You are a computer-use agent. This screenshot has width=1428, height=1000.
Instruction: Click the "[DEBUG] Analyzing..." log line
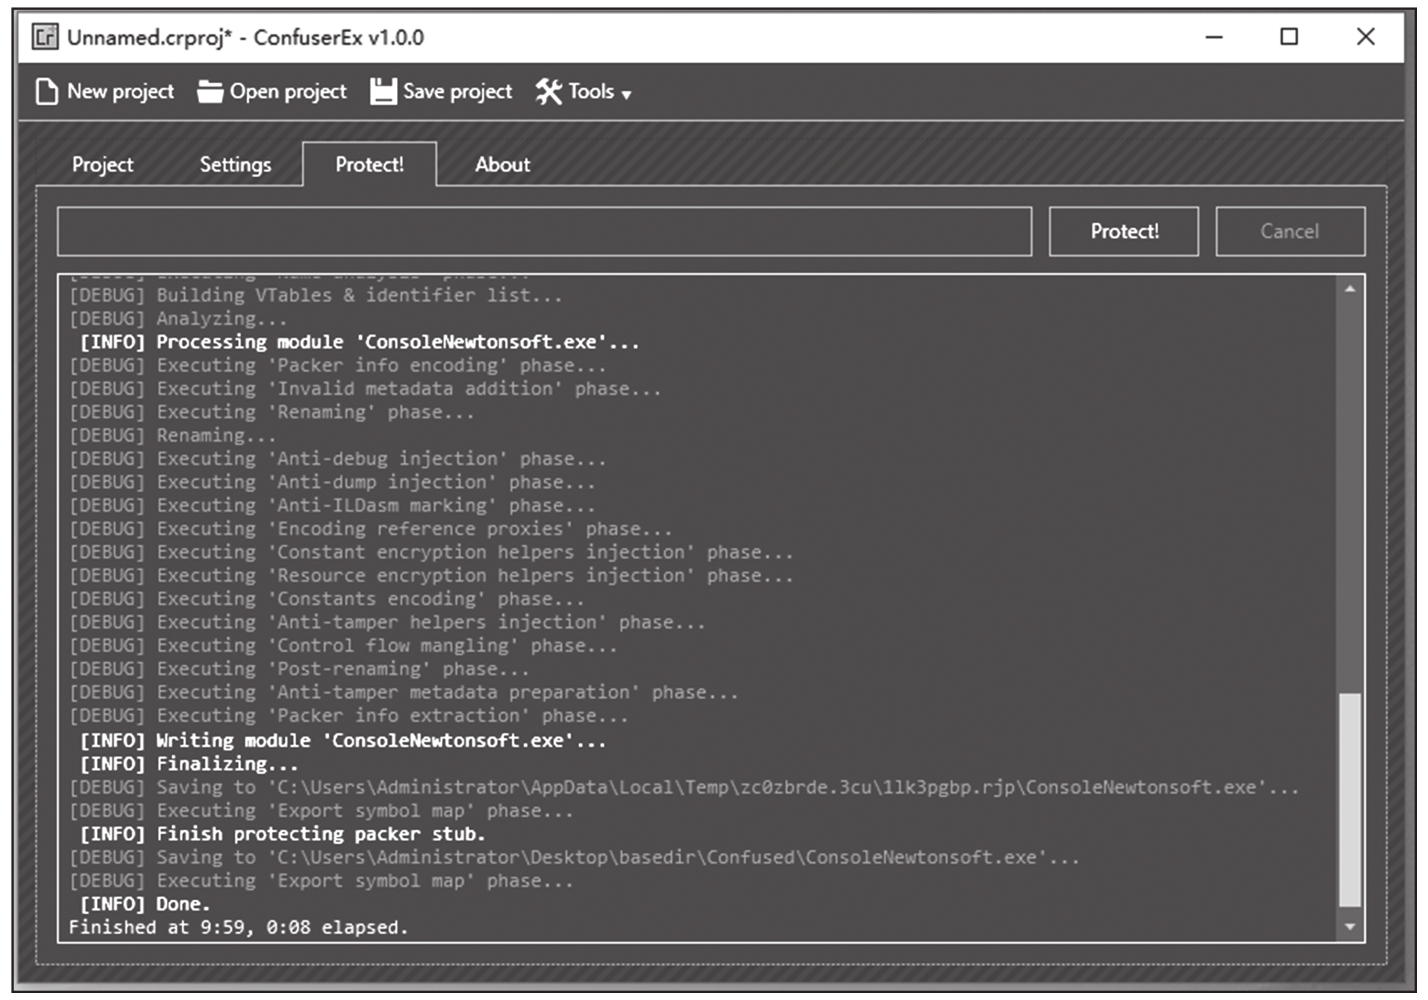click(178, 319)
